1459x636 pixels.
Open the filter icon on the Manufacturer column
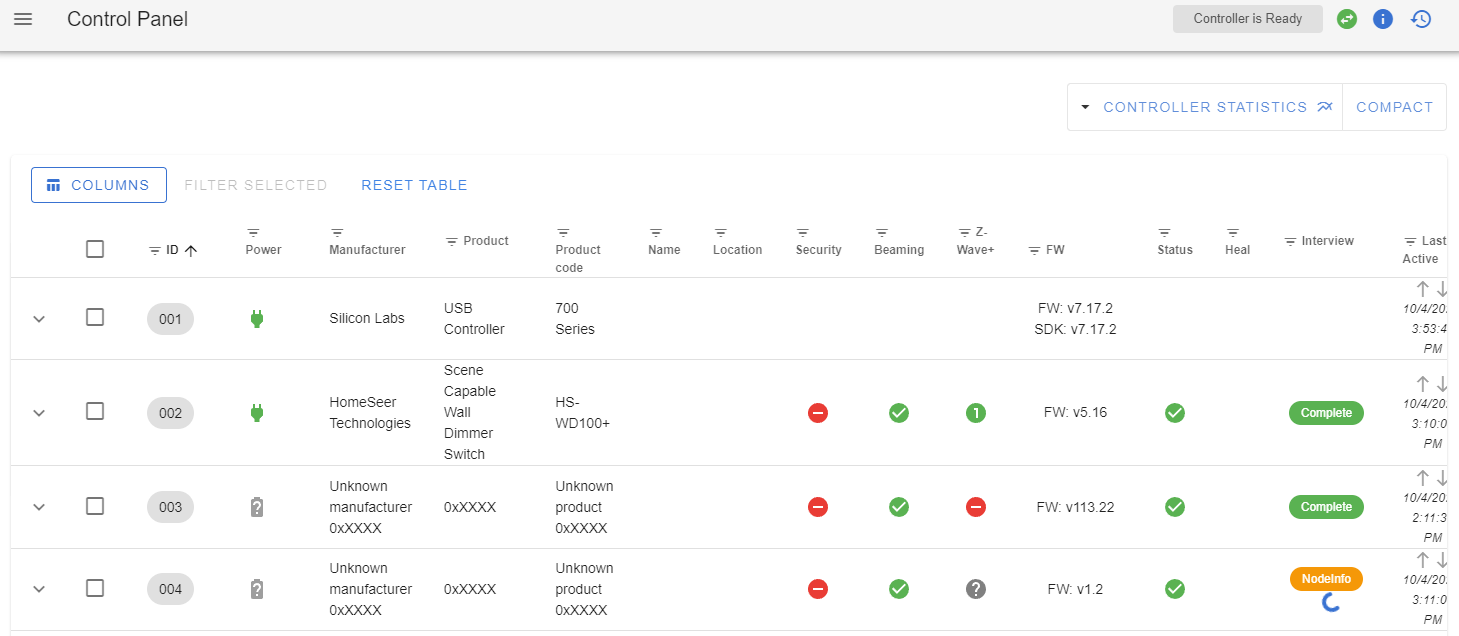(x=336, y=232)
